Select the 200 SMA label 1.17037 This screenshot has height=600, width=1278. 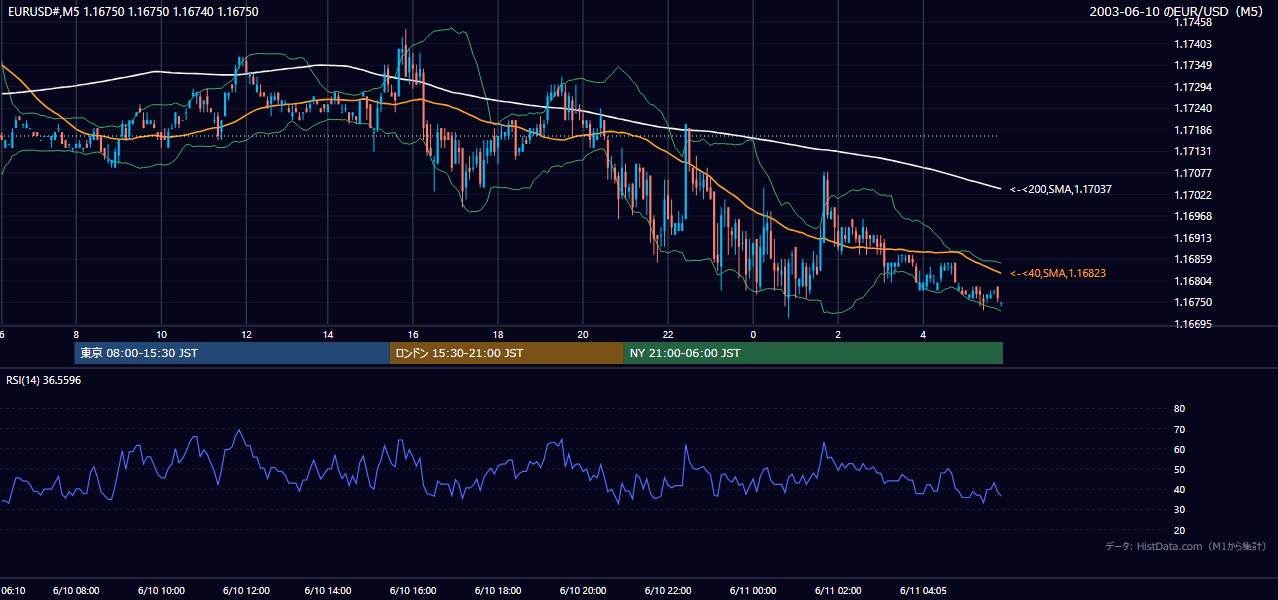tap(1061, 189)
